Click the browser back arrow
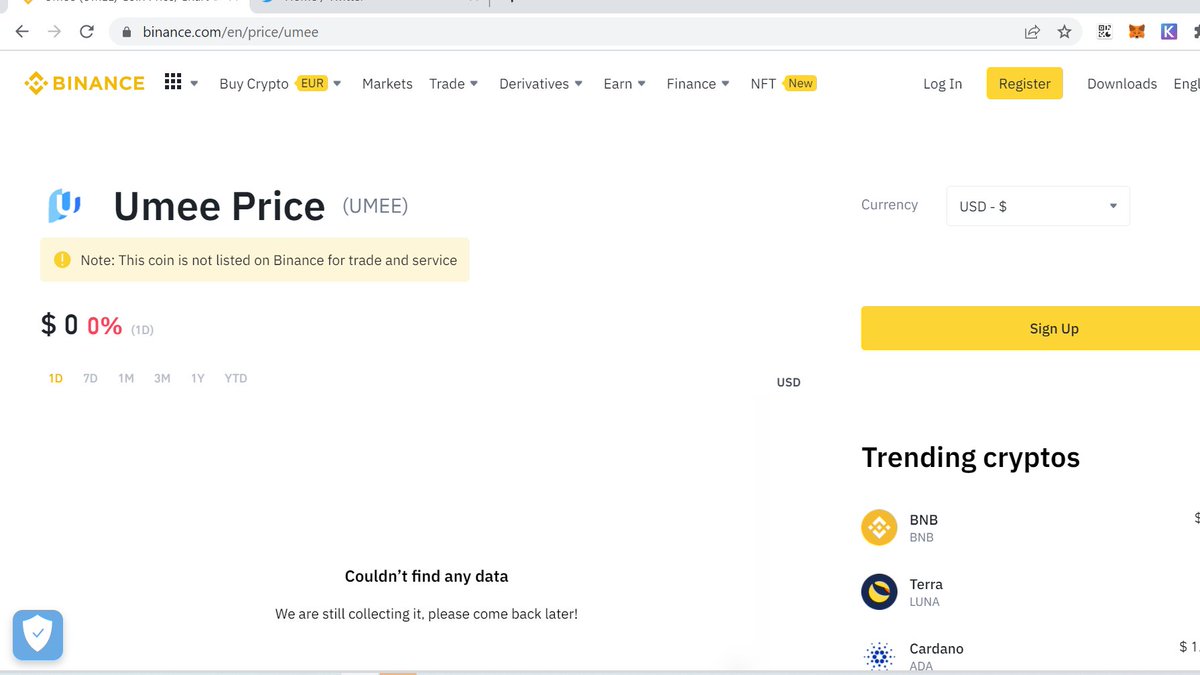 (x=21, y=32)
